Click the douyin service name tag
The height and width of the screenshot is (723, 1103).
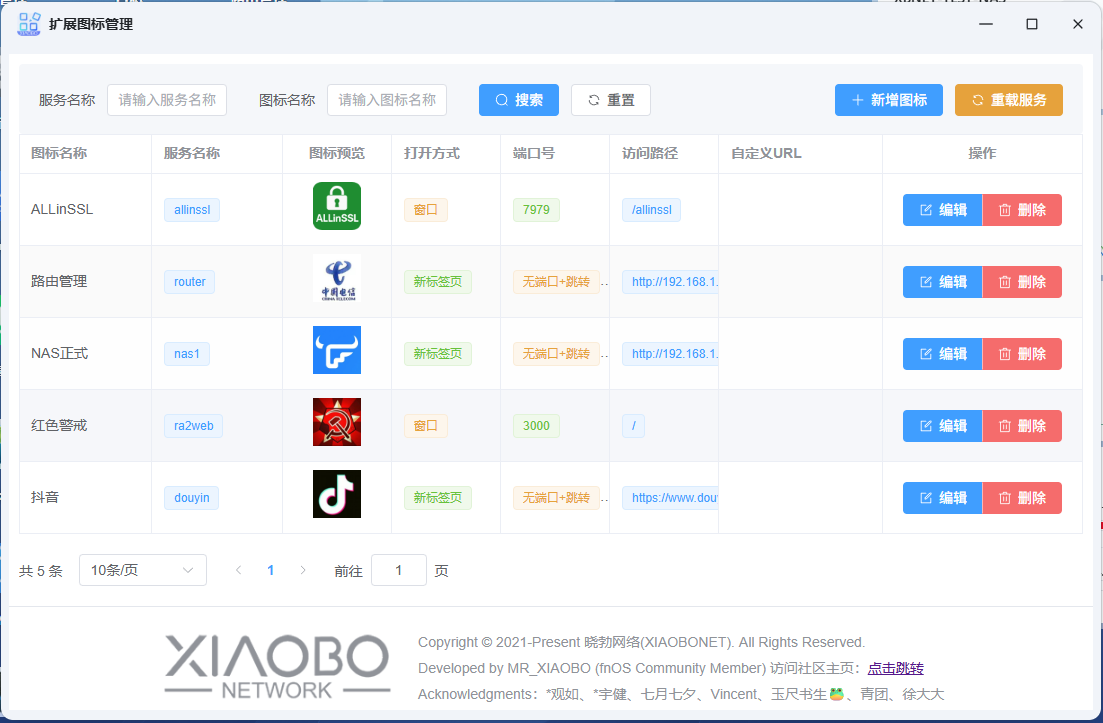click(192, 498)
